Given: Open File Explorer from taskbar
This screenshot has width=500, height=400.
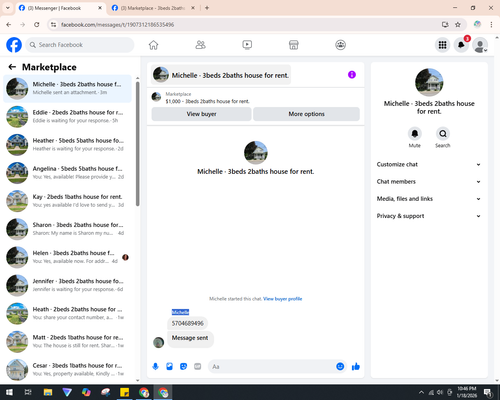Looking at the screenshot, I should point(48,392).
